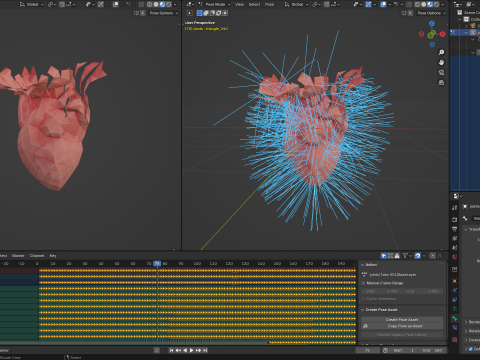Click play reverse button
Screen dimensions: 480x360
[x=185, y=350]
